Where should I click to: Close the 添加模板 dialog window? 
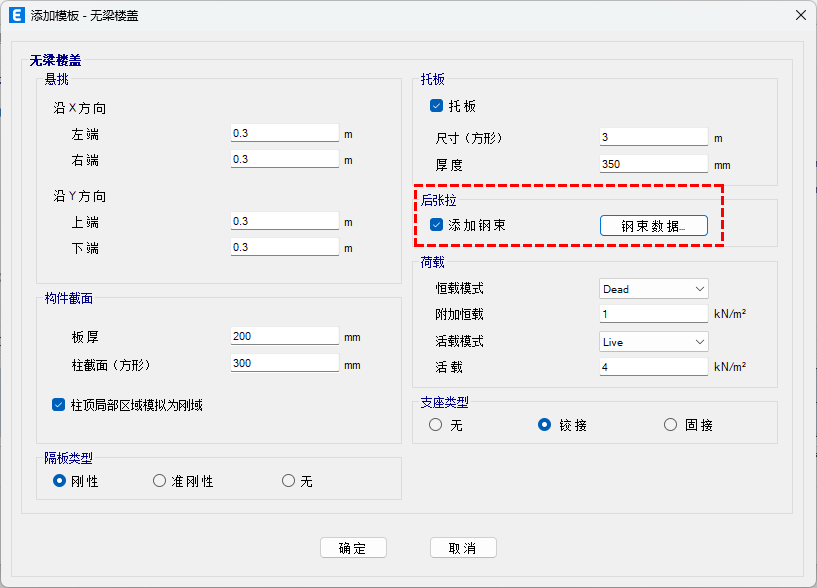pyautogui.click(x=799, y=15)
